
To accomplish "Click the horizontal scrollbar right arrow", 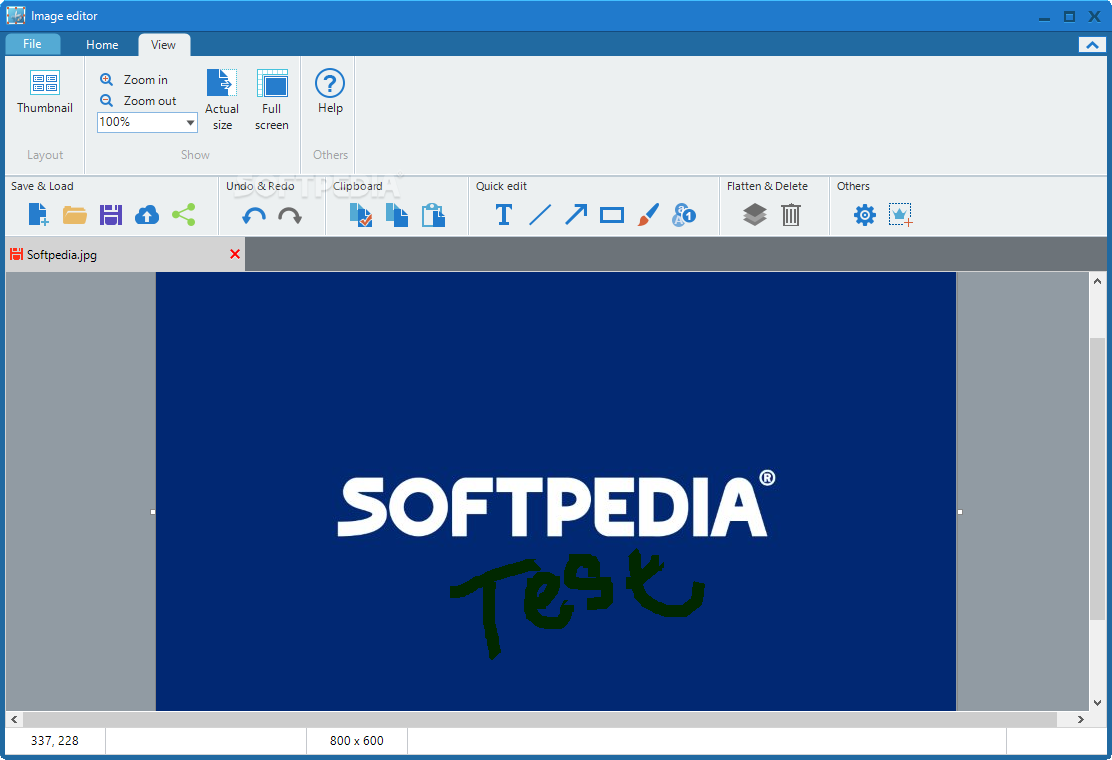I will point(1080,719).
